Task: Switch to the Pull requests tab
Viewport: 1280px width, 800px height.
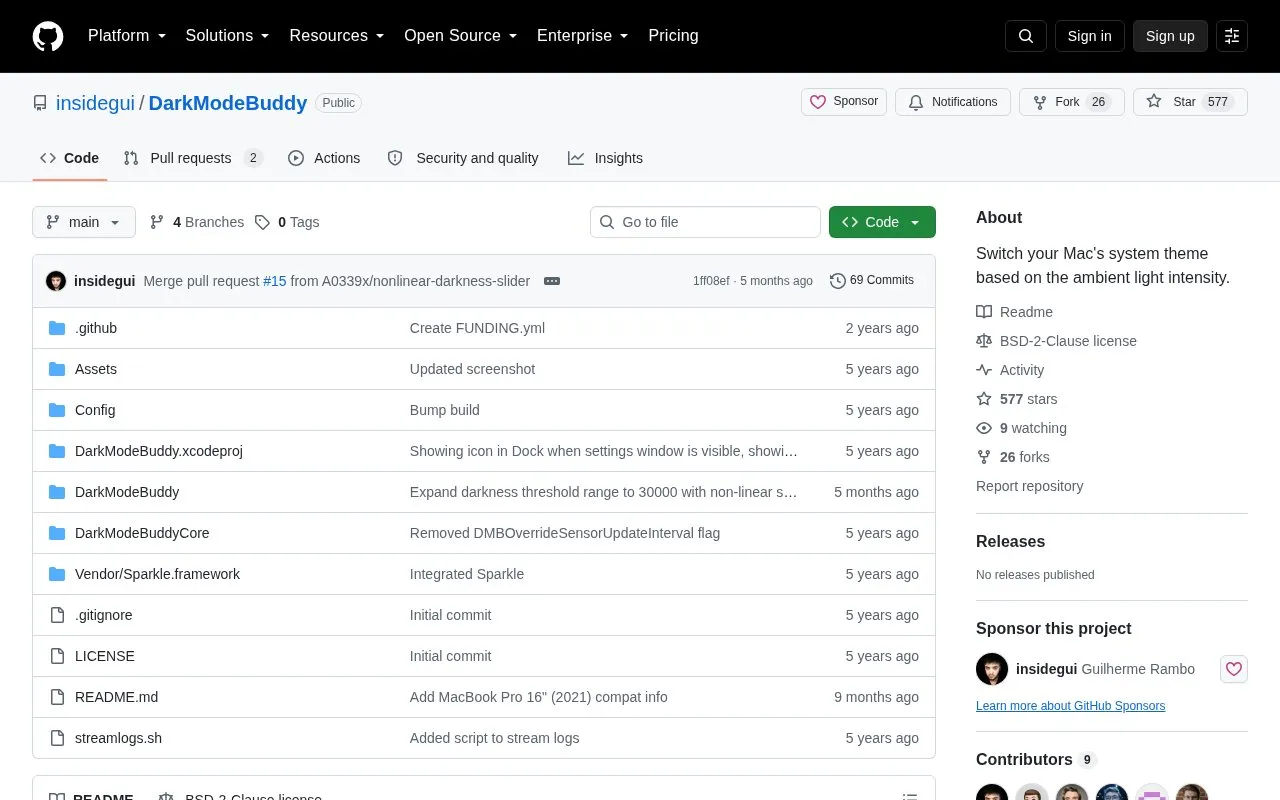Action: (x=192, y=158)
